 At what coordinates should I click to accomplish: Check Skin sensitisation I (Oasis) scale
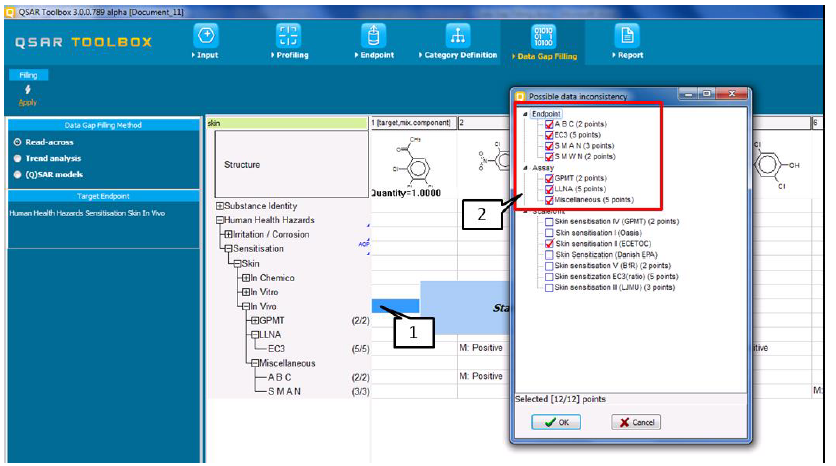(549, 233)
